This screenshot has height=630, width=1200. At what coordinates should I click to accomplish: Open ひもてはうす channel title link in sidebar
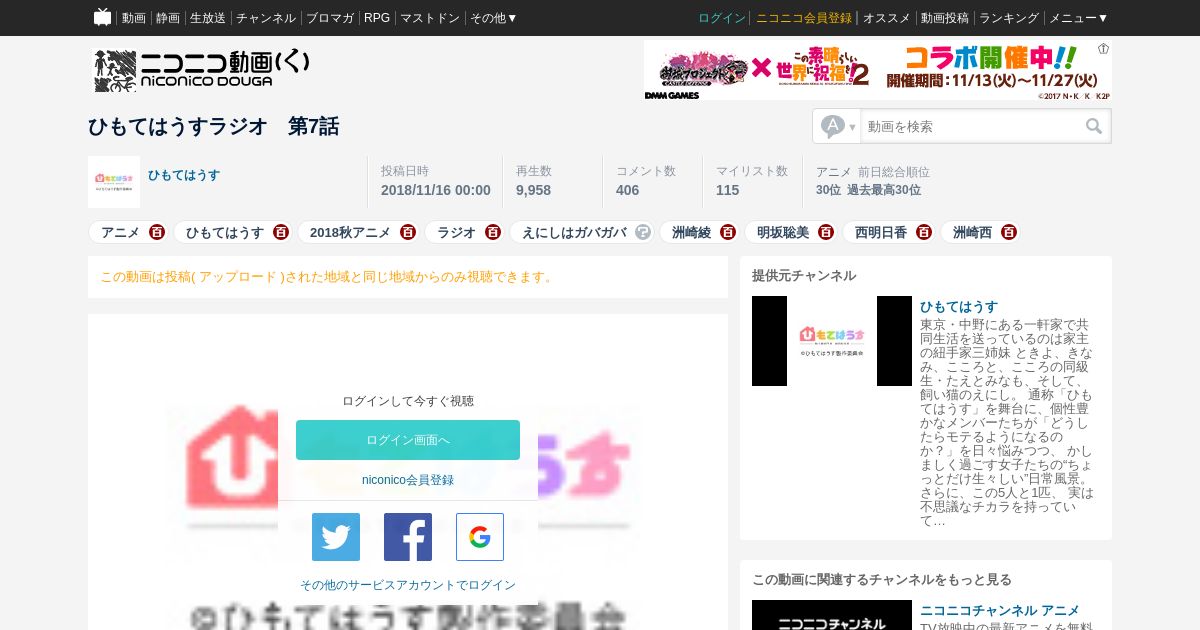(959, 307)
